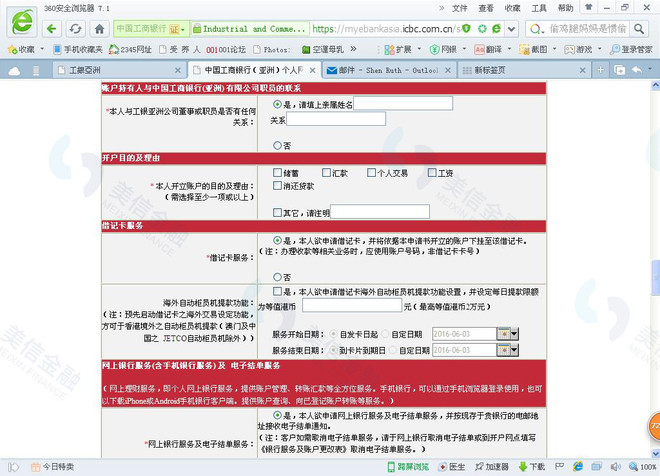The height and width of the screenshot is (476, 660).
Task: Open the 医生 doctor tool icon
Action: pos(452,467)
